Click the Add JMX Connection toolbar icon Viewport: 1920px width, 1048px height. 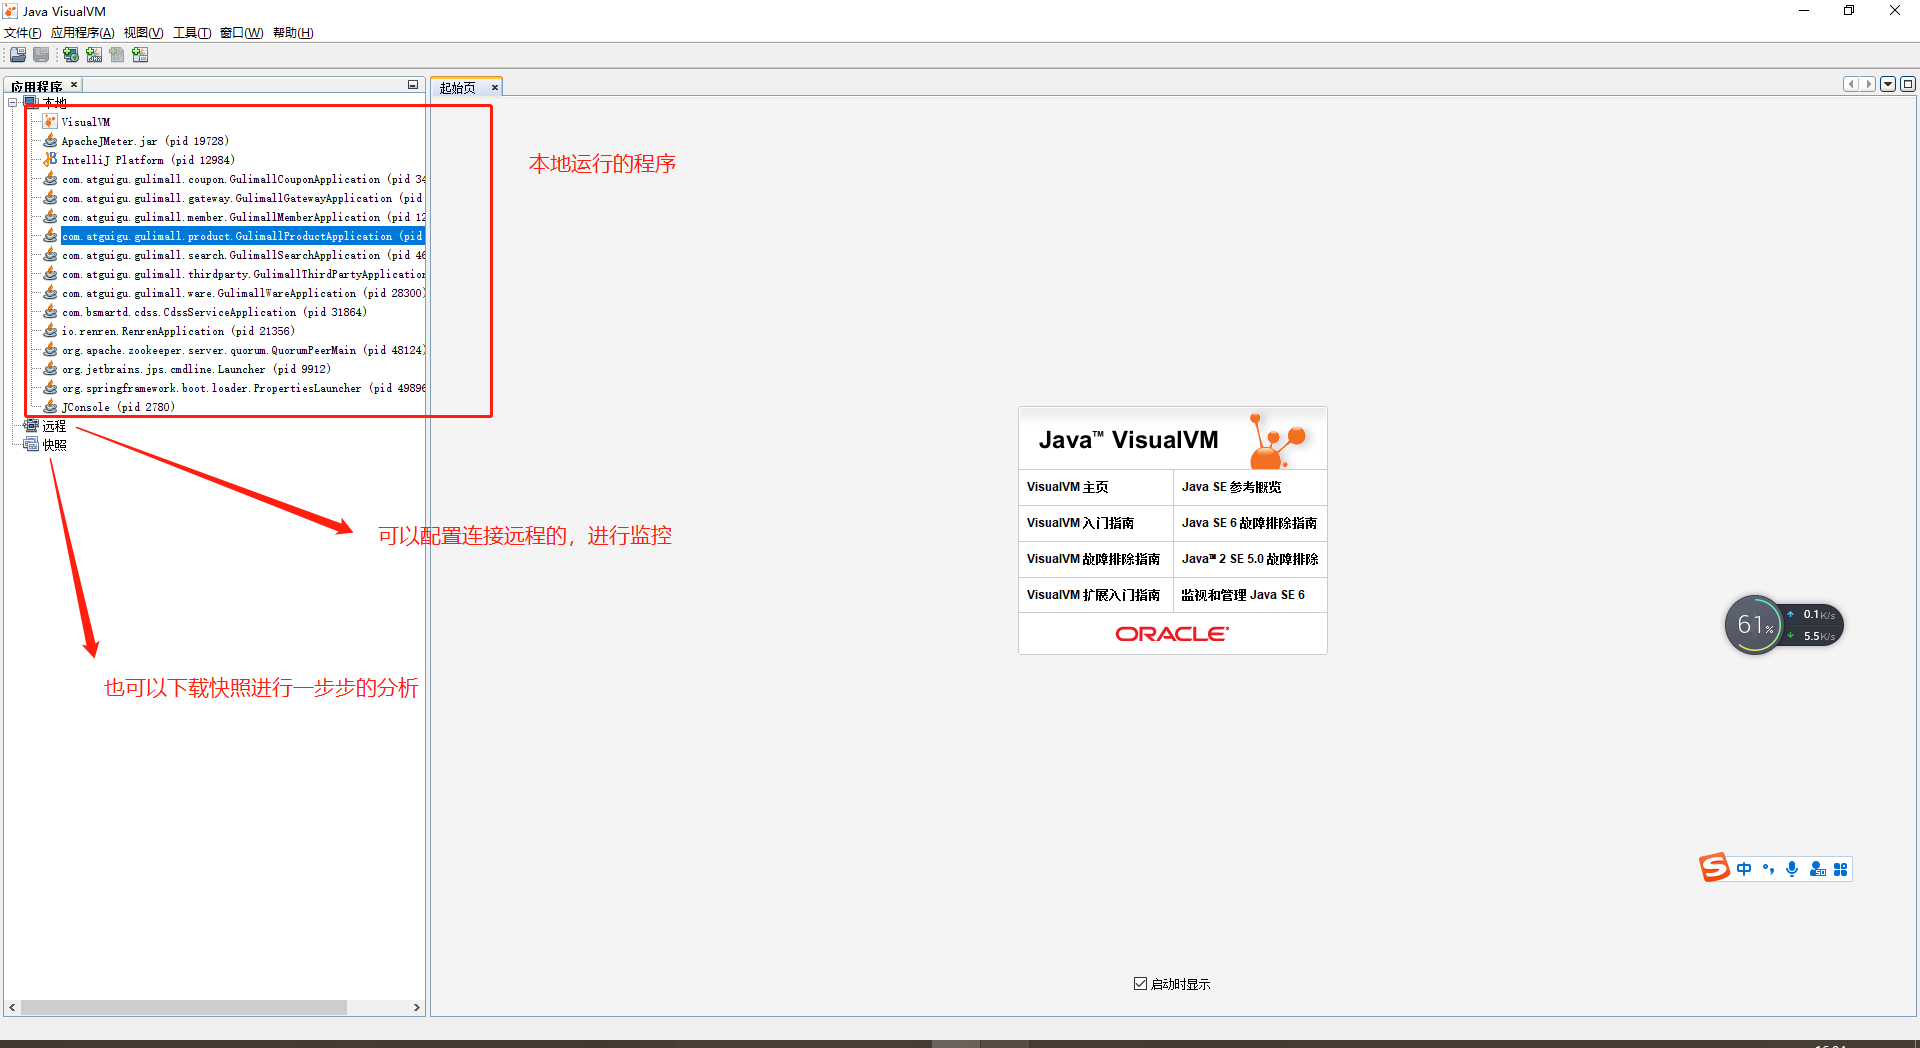tap(94, 55)
